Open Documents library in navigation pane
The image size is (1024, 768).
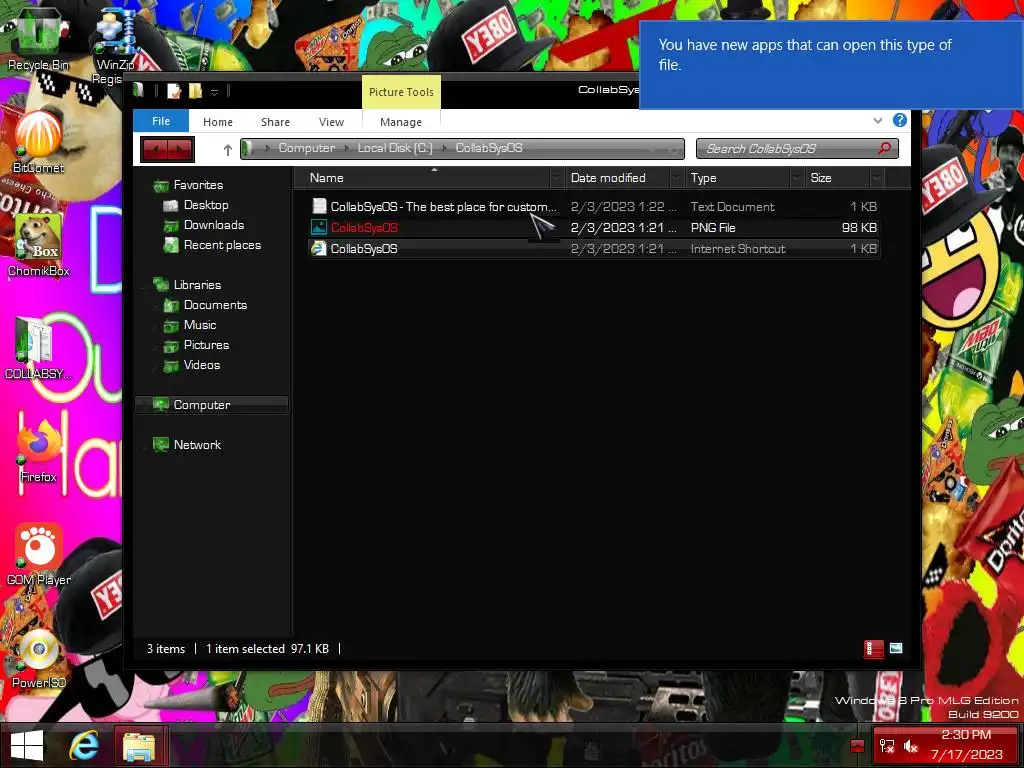pos(215,305)
